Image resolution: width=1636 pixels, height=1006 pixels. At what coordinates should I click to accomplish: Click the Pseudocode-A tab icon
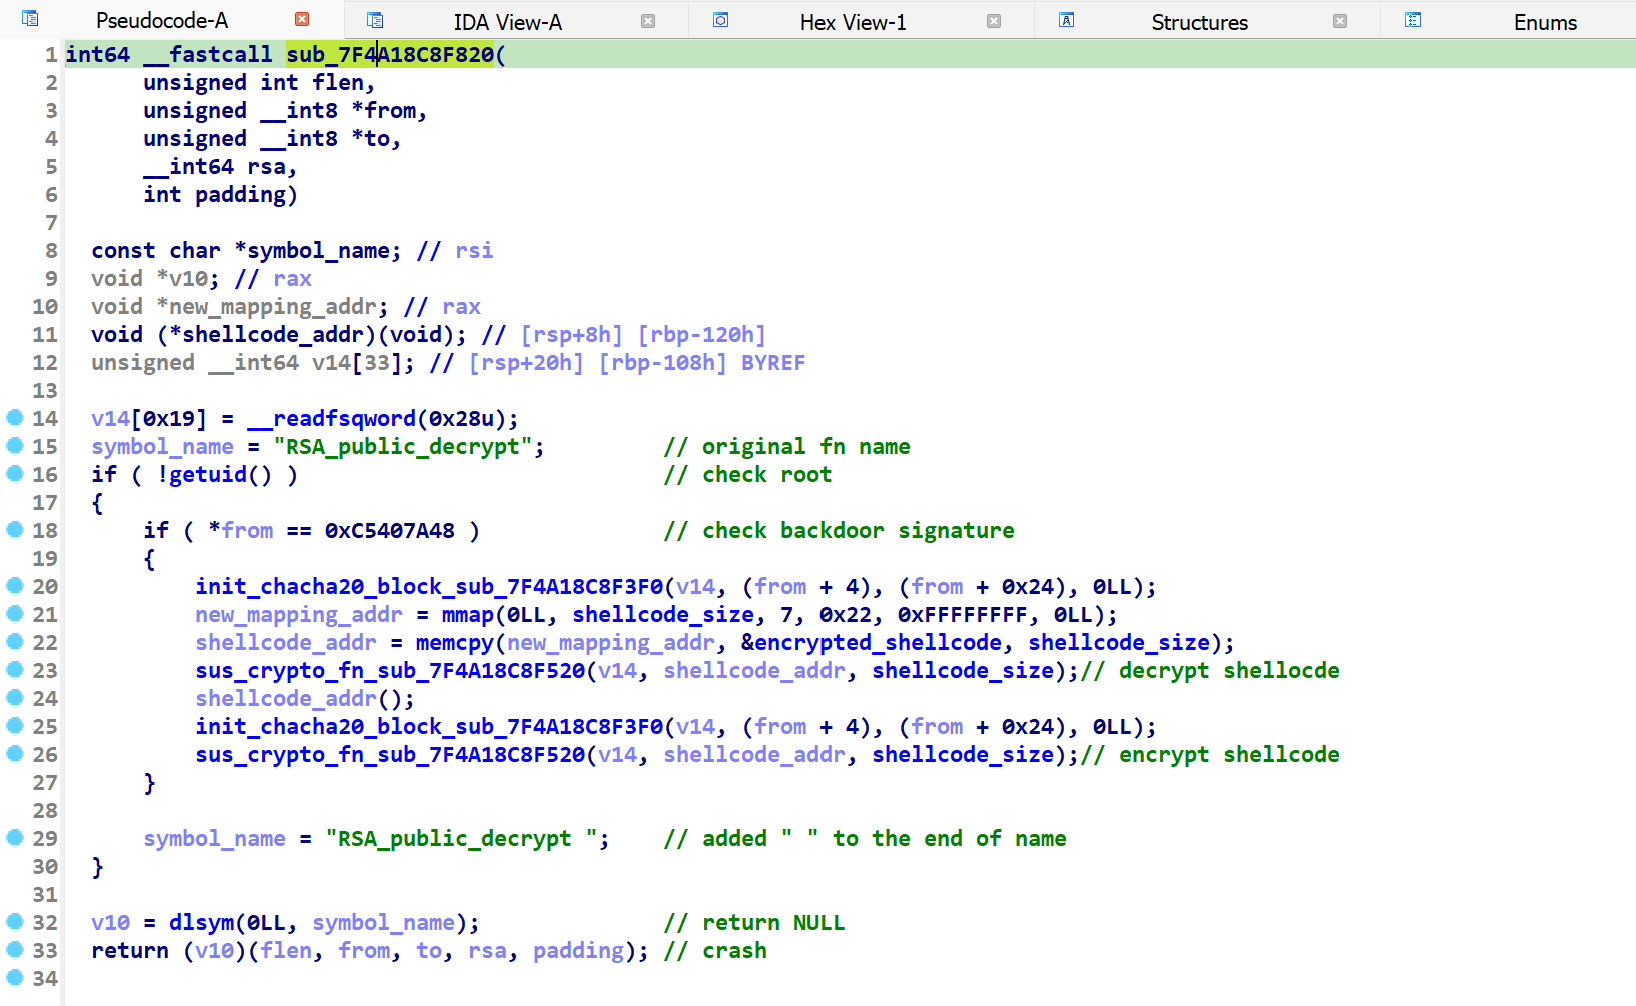pyautogui.click(x=30, y=18)
